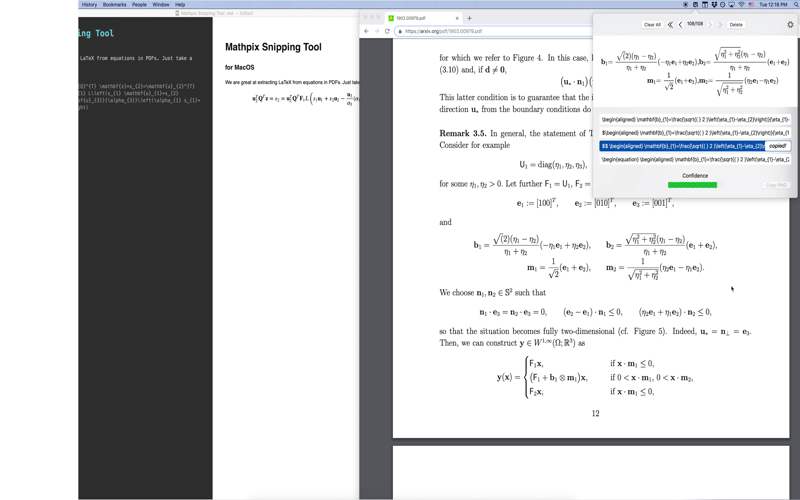Select the 1902.00979.pdf browser tab

pos(423,18)
